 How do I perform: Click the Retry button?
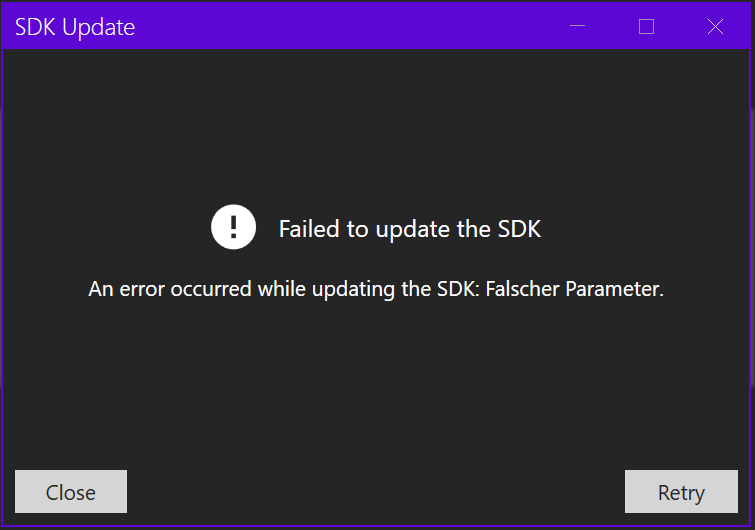pos(681,492)
